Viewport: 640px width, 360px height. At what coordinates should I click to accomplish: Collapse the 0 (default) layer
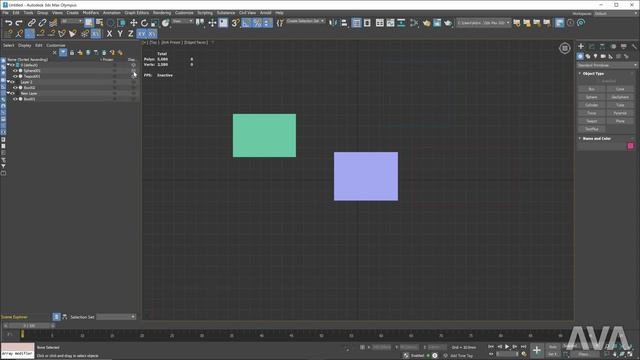(8, 65)
